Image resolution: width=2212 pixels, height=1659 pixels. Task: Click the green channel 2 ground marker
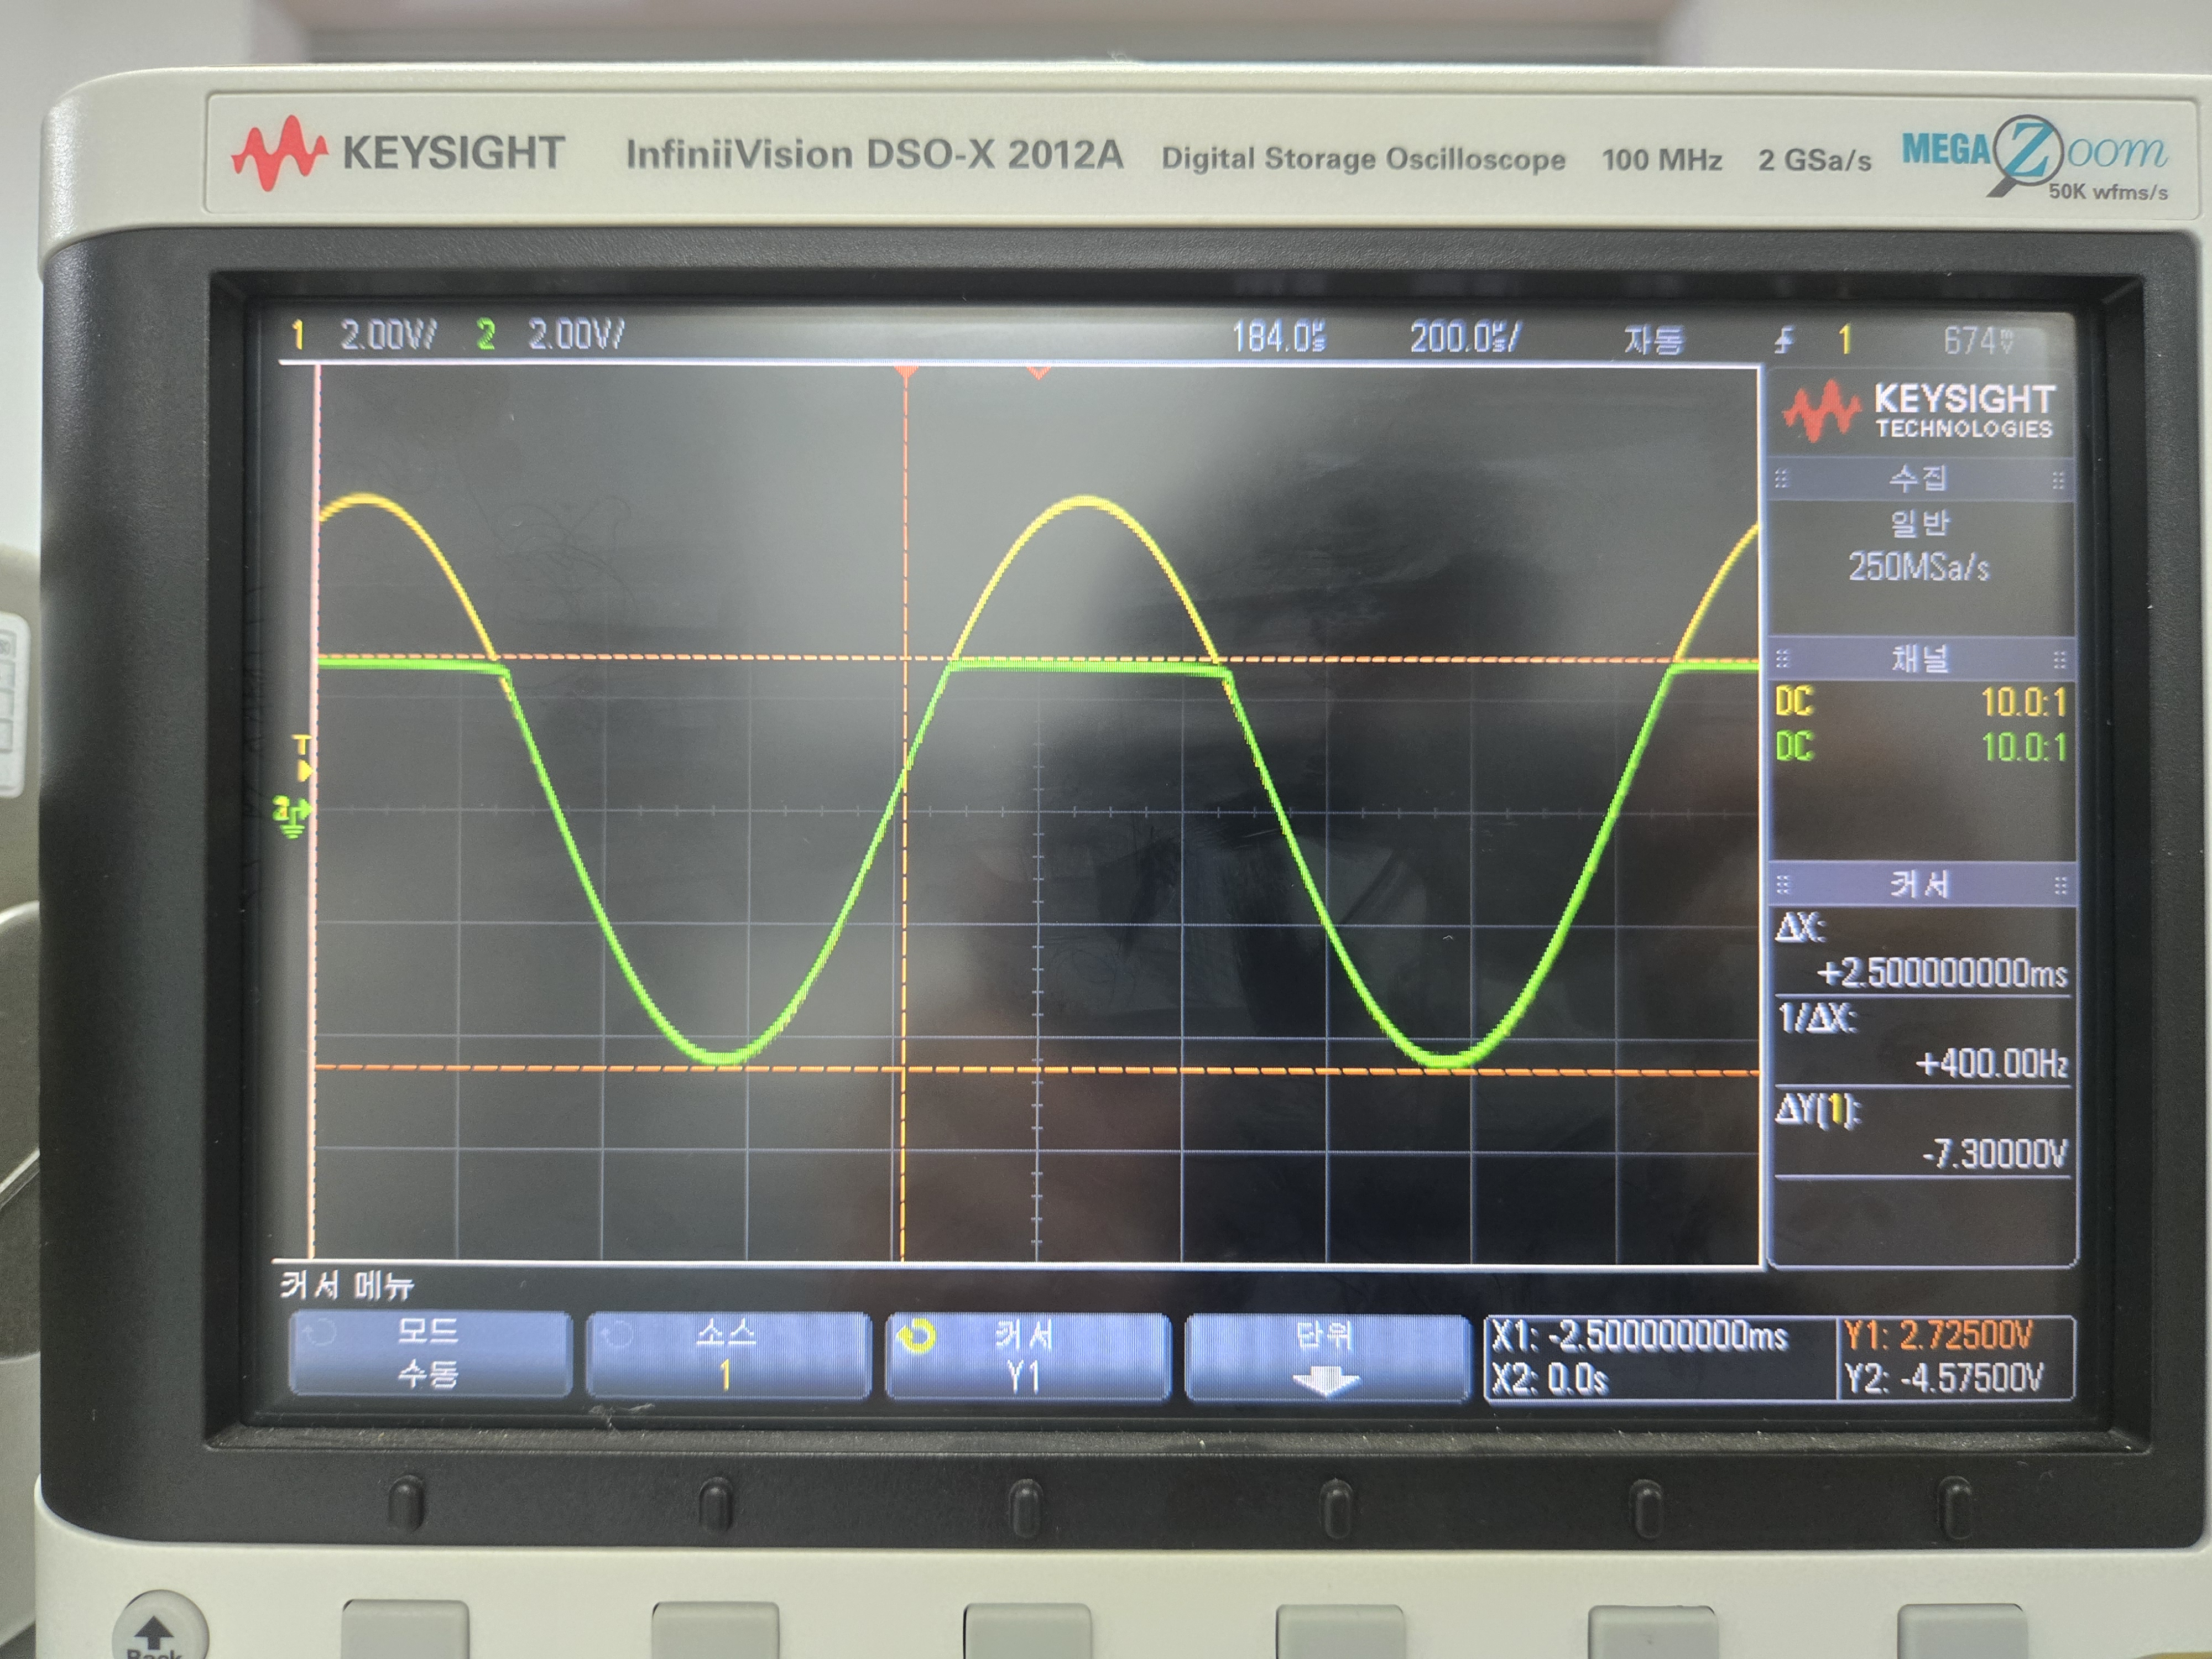pos(292,814)
